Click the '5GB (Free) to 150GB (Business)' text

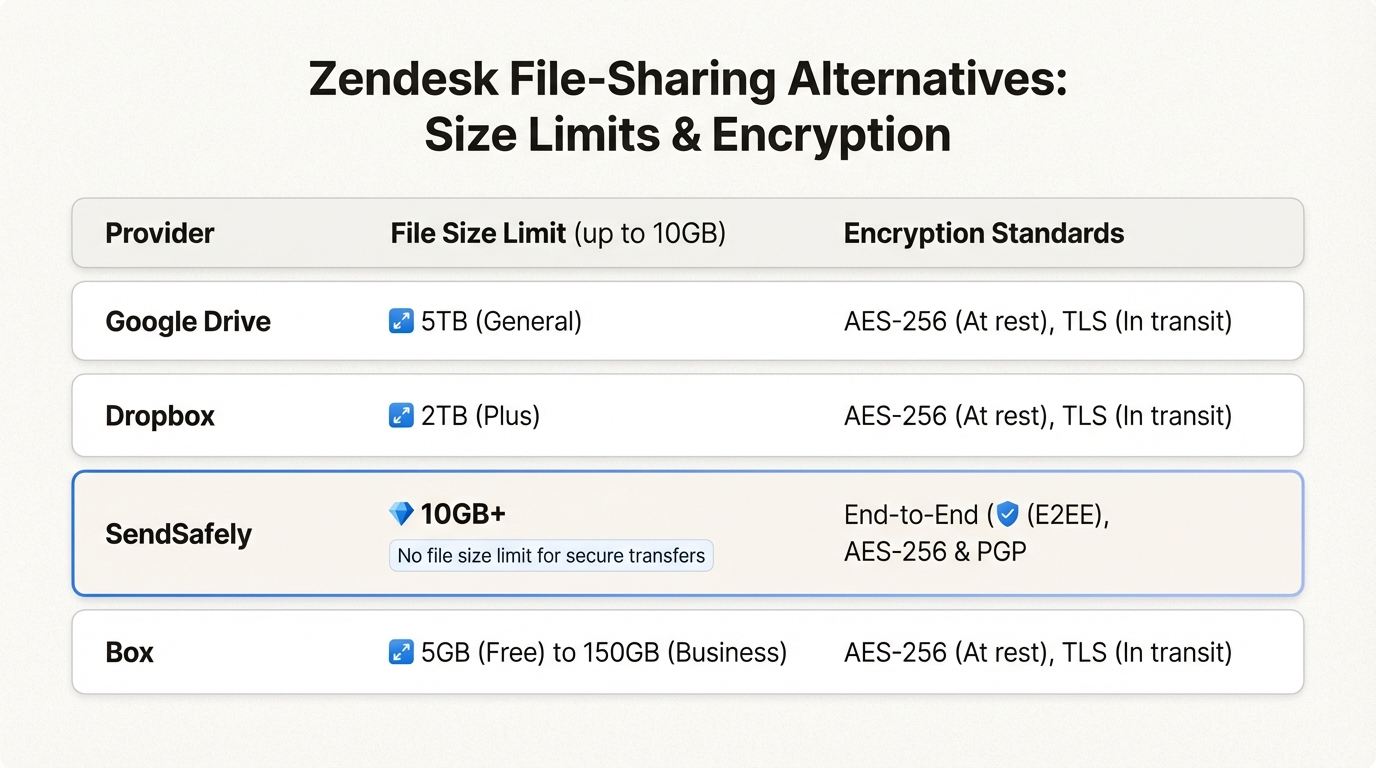point(604,652)
